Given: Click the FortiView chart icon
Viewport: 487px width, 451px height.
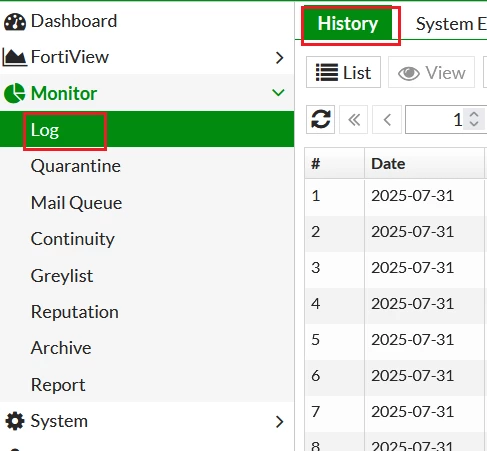Looking at the screenshot, I should [14, 57].
